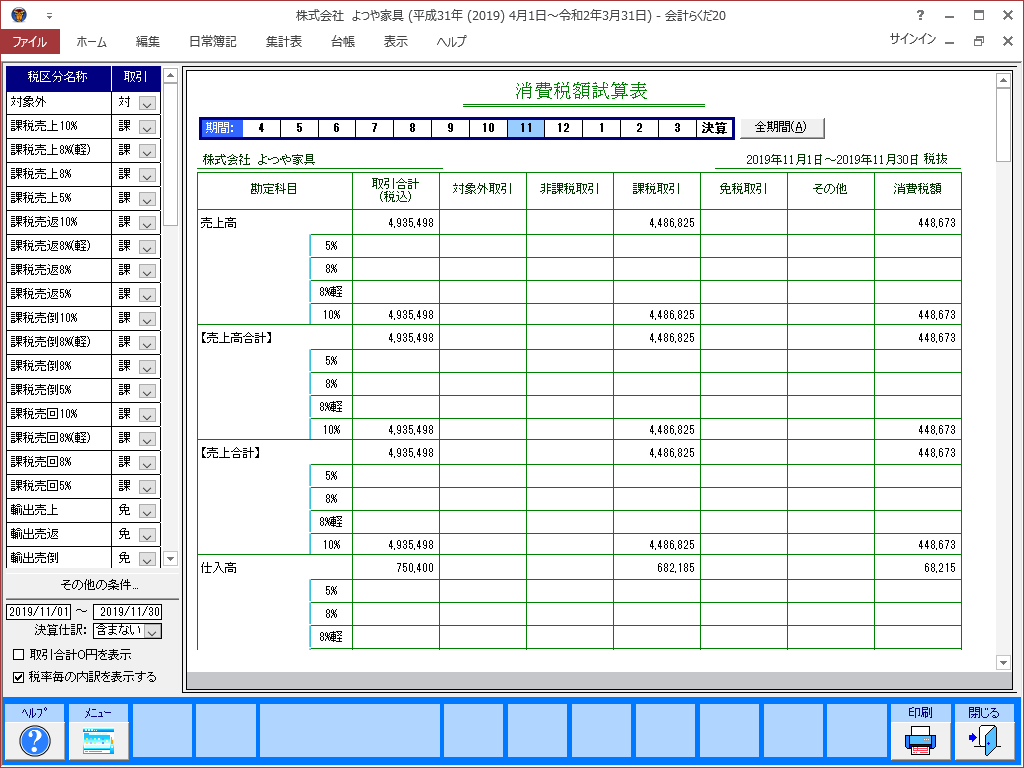
Task: Restore the inner document window
Action: (978, 41)
